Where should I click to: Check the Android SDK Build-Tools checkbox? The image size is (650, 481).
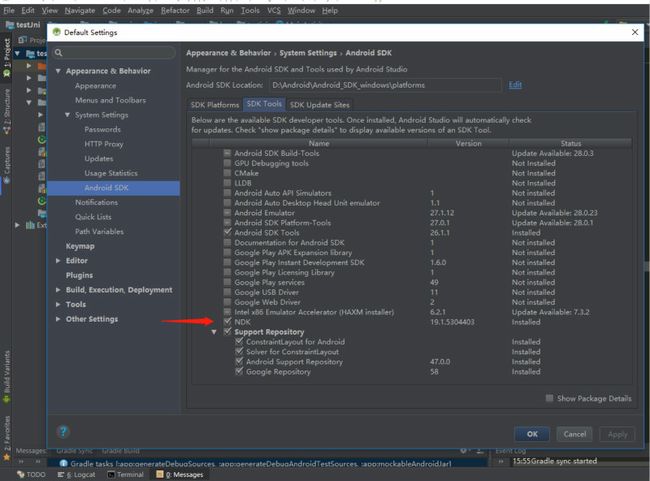(x=227, y=153)
